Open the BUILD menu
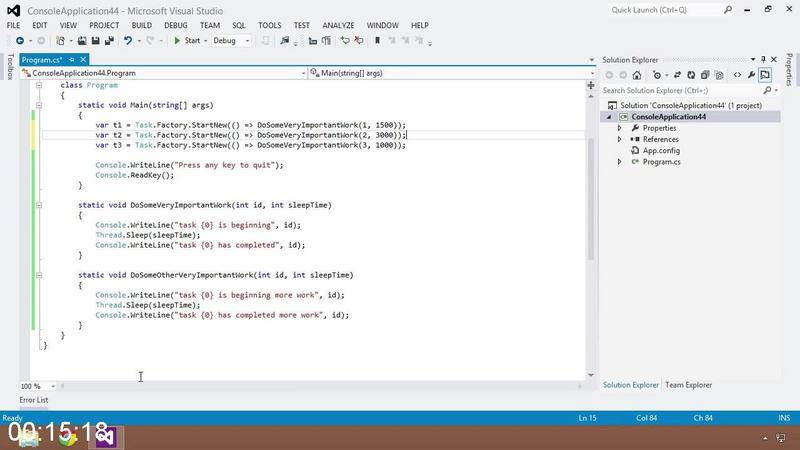 click(x=141, y=25)
